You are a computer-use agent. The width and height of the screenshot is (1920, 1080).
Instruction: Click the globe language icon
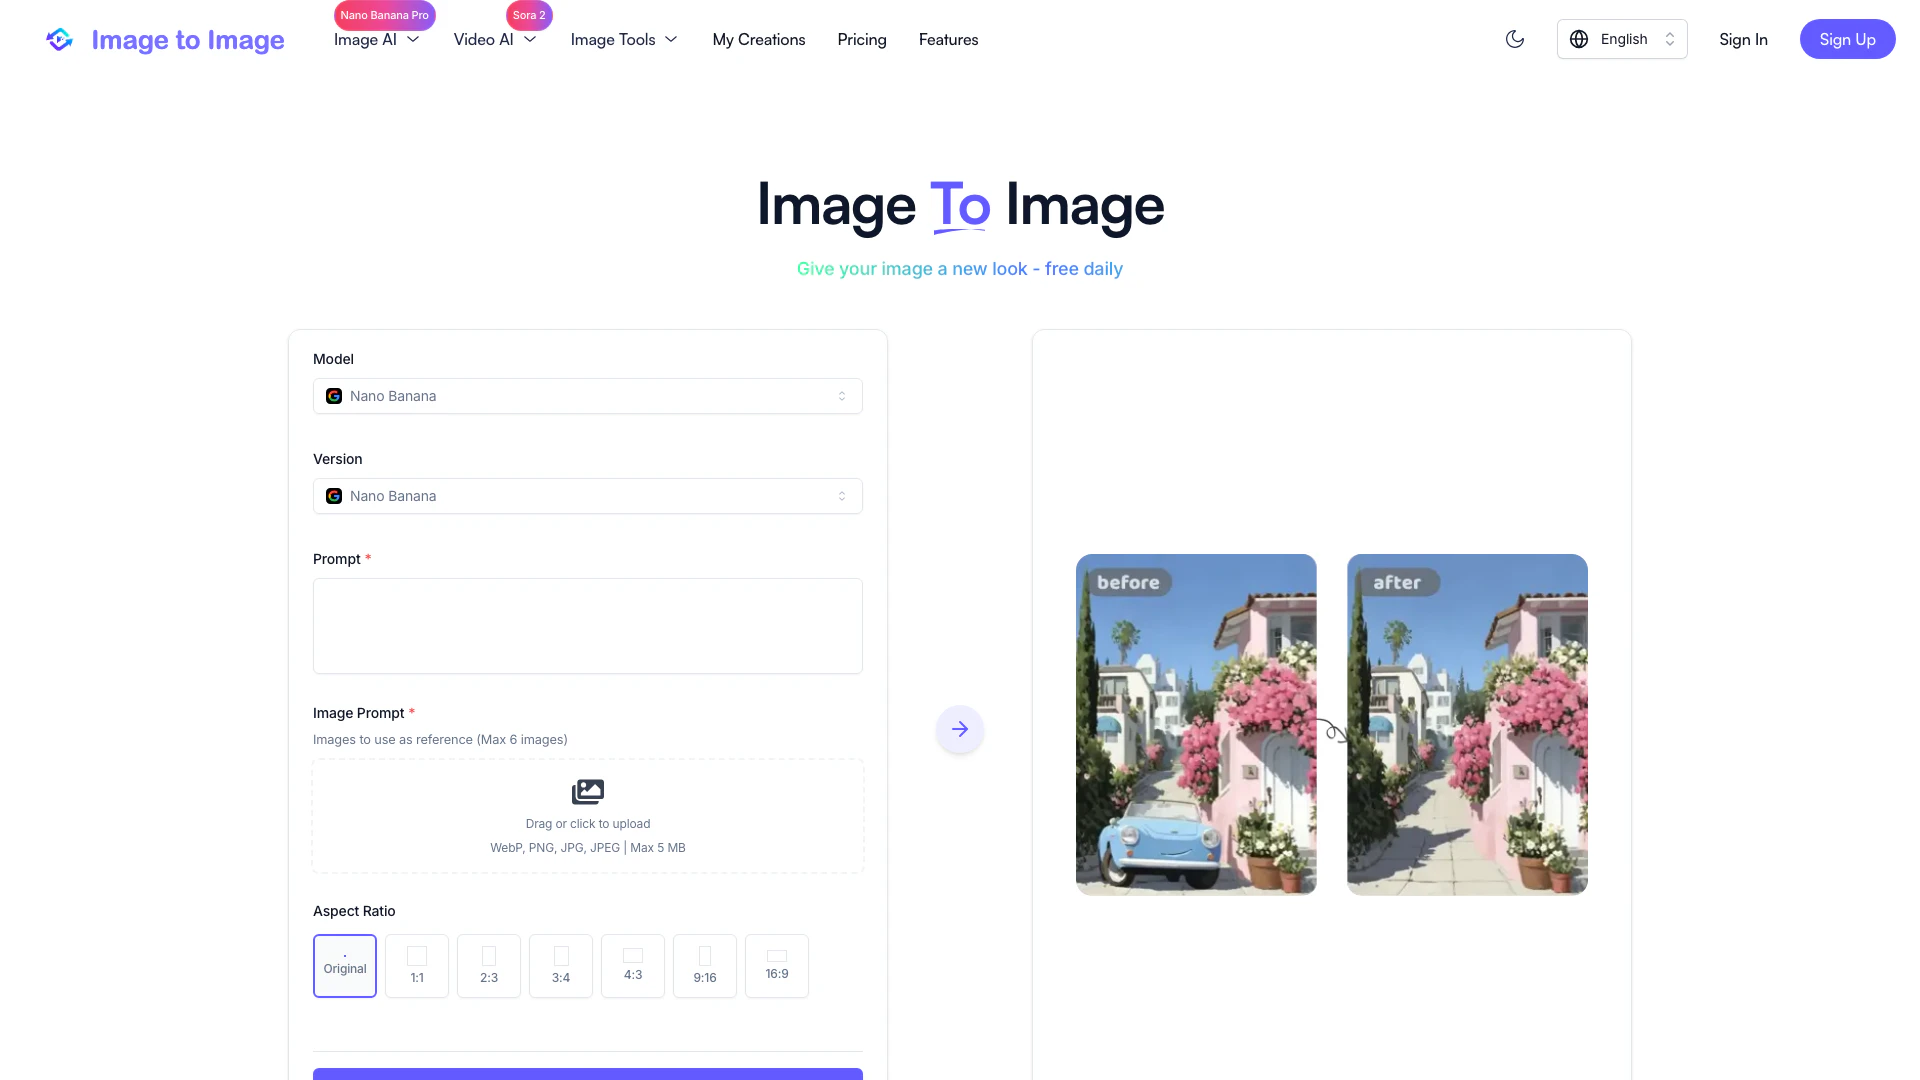tap(1579, 39)
